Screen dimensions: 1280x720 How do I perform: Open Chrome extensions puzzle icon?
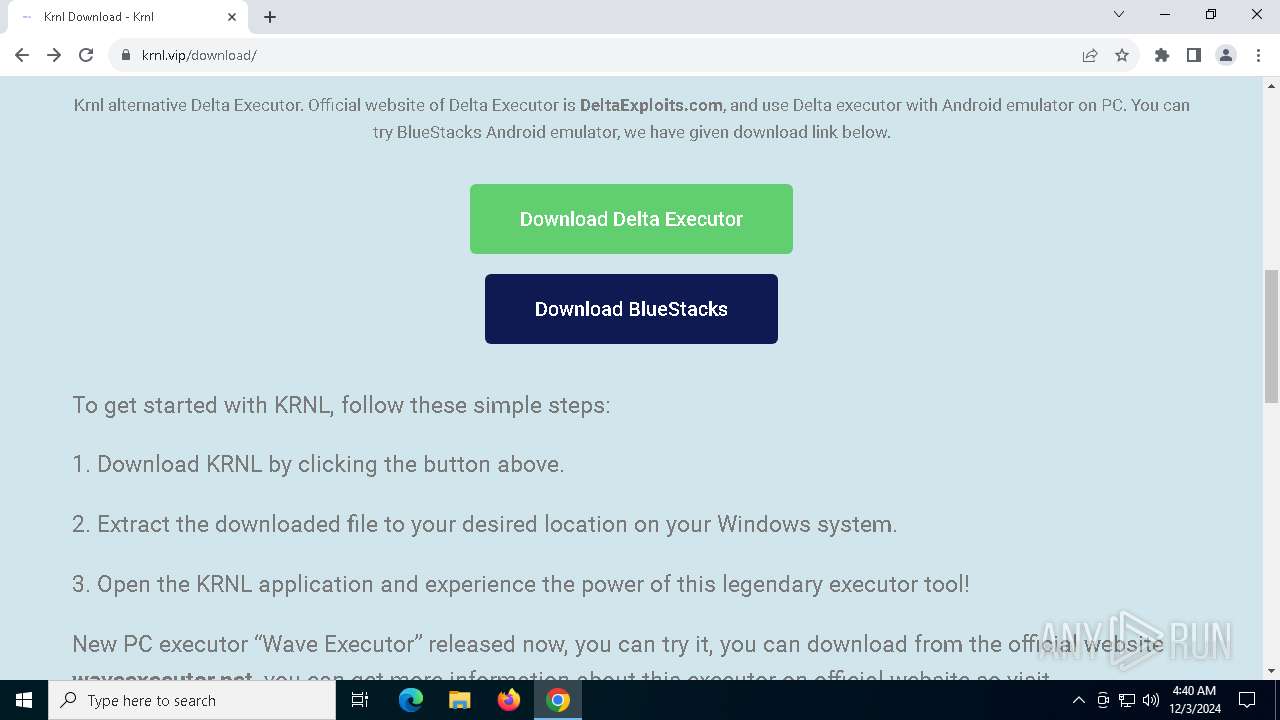click(1162, 55)
